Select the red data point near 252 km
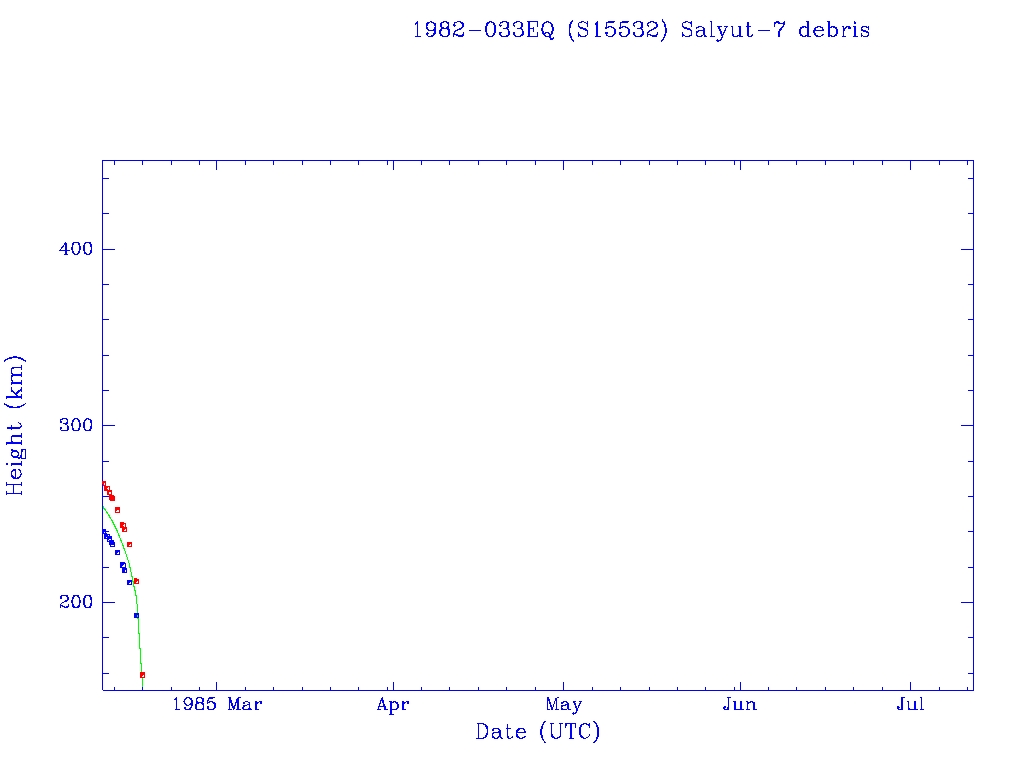Viewport: 1024px width, 768px height. coord(117,510)
